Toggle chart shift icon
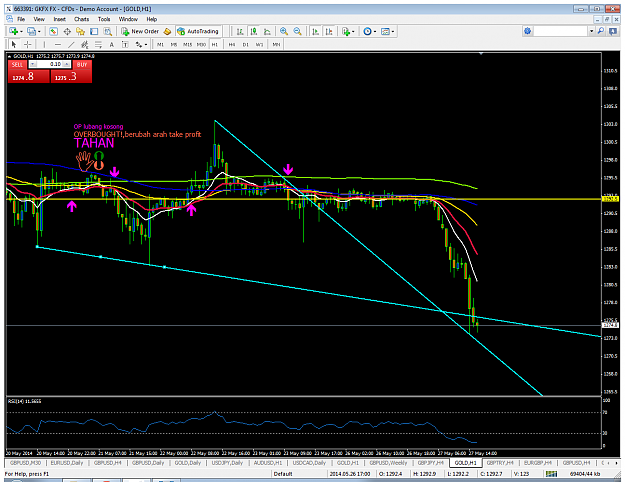This screenshot has width=625, height=482. (x=328, y=31)
